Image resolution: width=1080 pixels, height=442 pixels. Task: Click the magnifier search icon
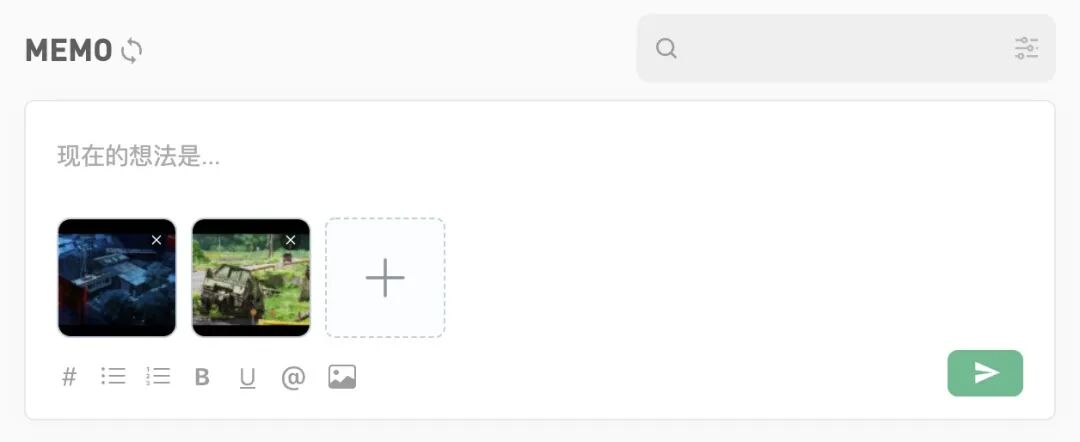666,48
